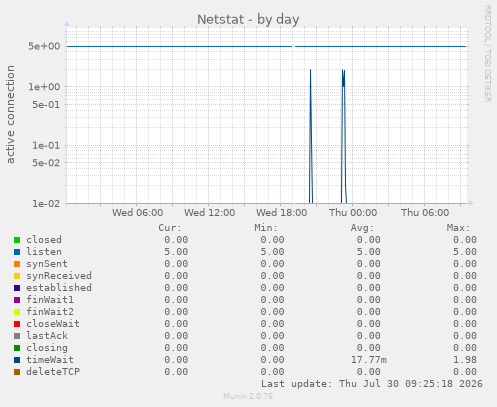Image resolution: width=497 pixels, height=407 pixels.
Task: Click the '1e+00' y-axis label
Action: (x=44, y=87)
